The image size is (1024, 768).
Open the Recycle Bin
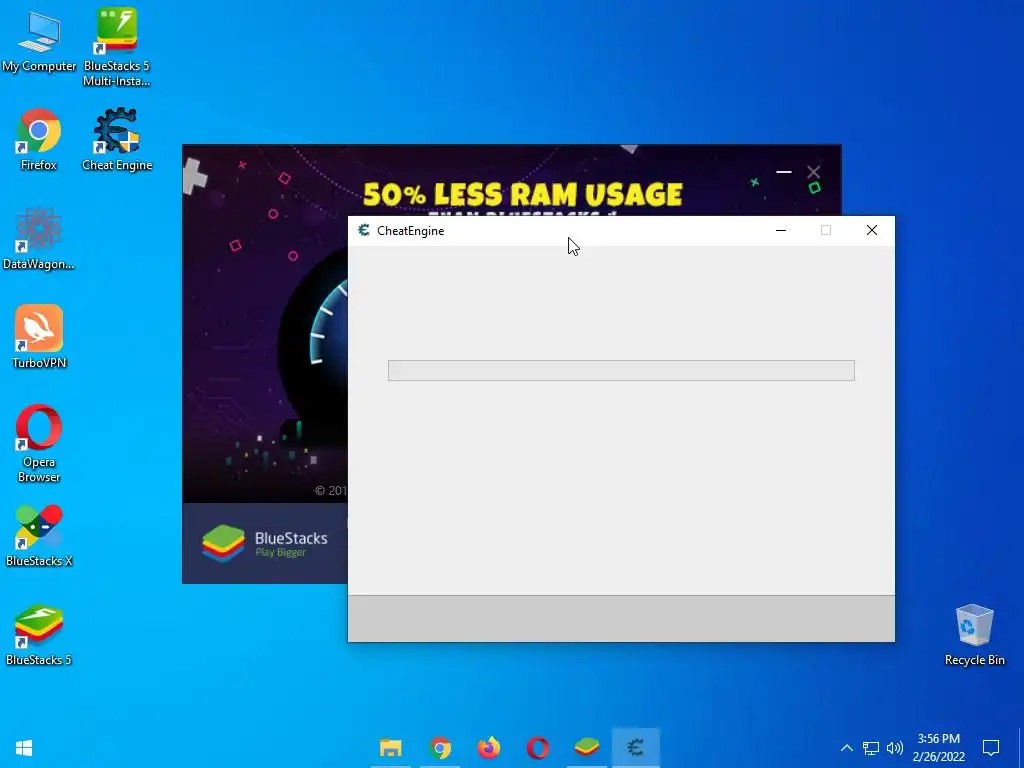pyautogui.click(x=974, y=634)
